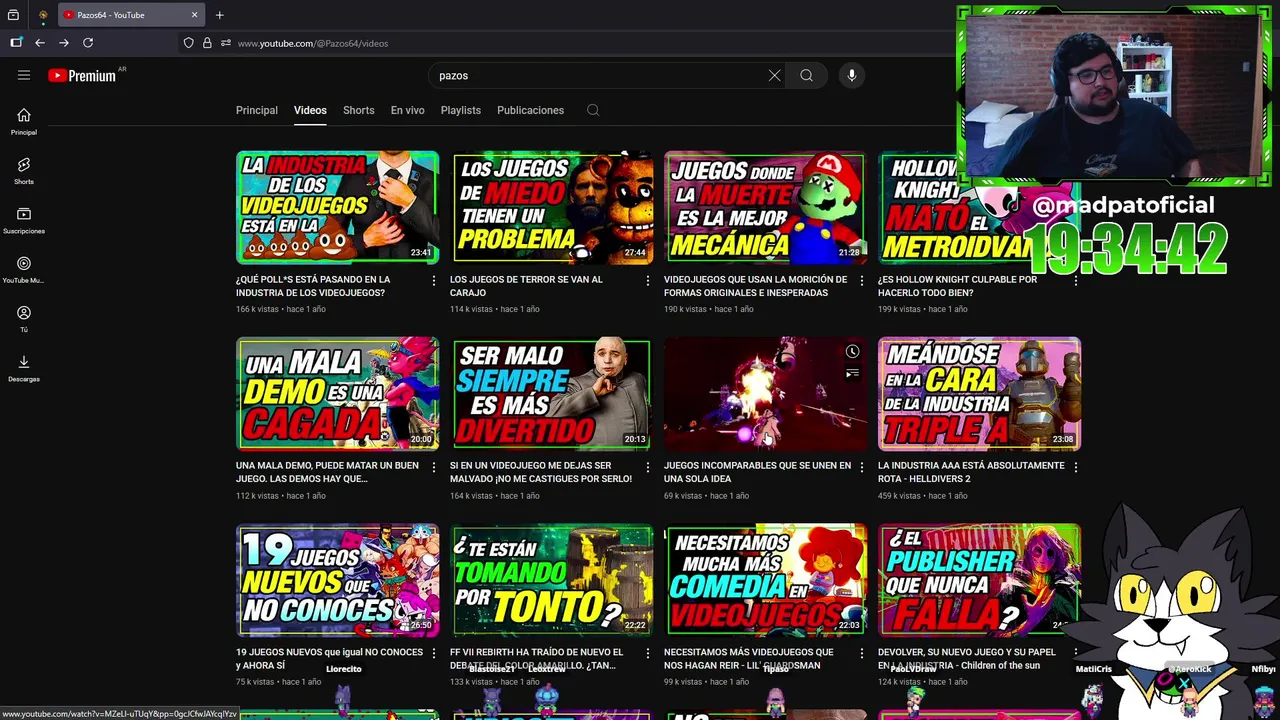Toggle the browser sidebar panel

pyautogui.click(x=16, y=43)
